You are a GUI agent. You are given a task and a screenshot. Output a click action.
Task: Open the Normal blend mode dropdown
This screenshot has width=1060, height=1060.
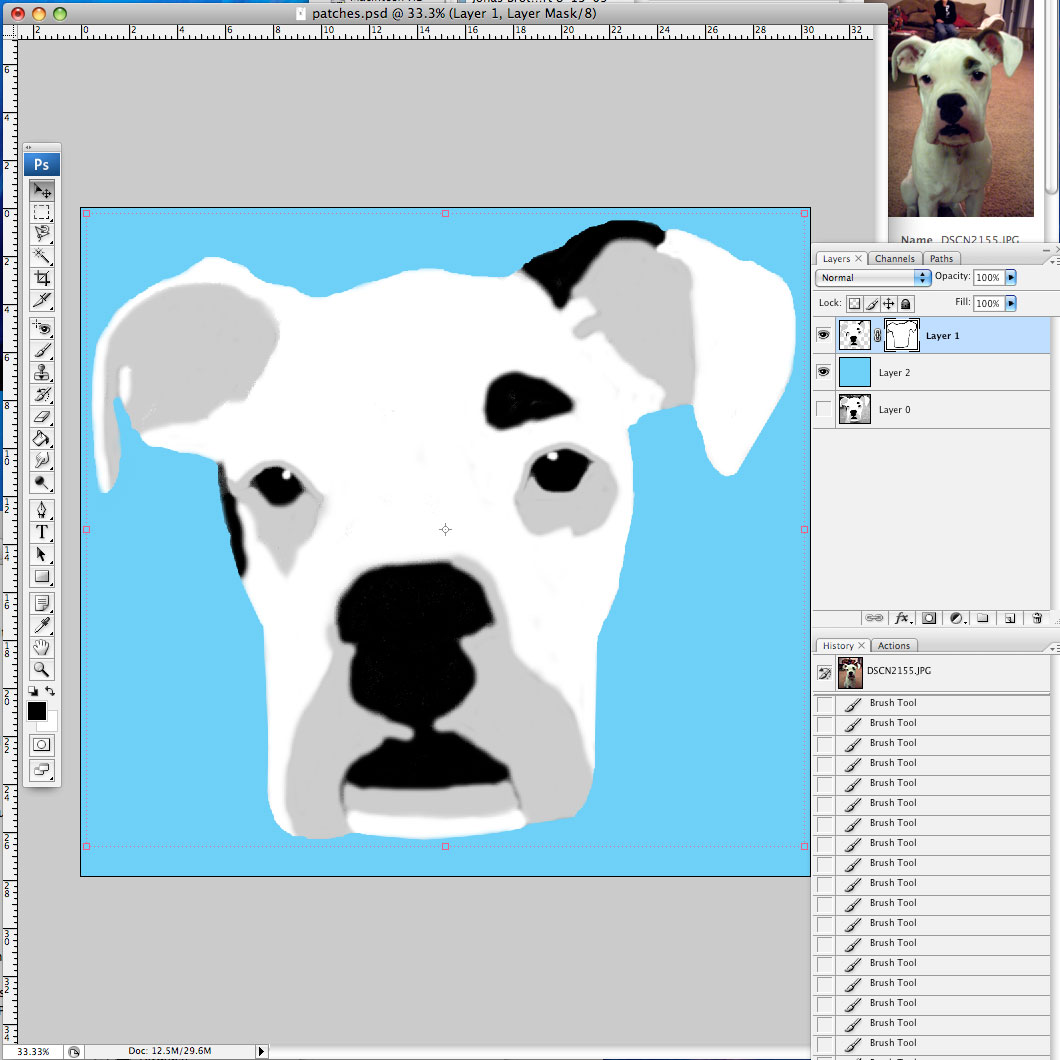coord(873,278)
